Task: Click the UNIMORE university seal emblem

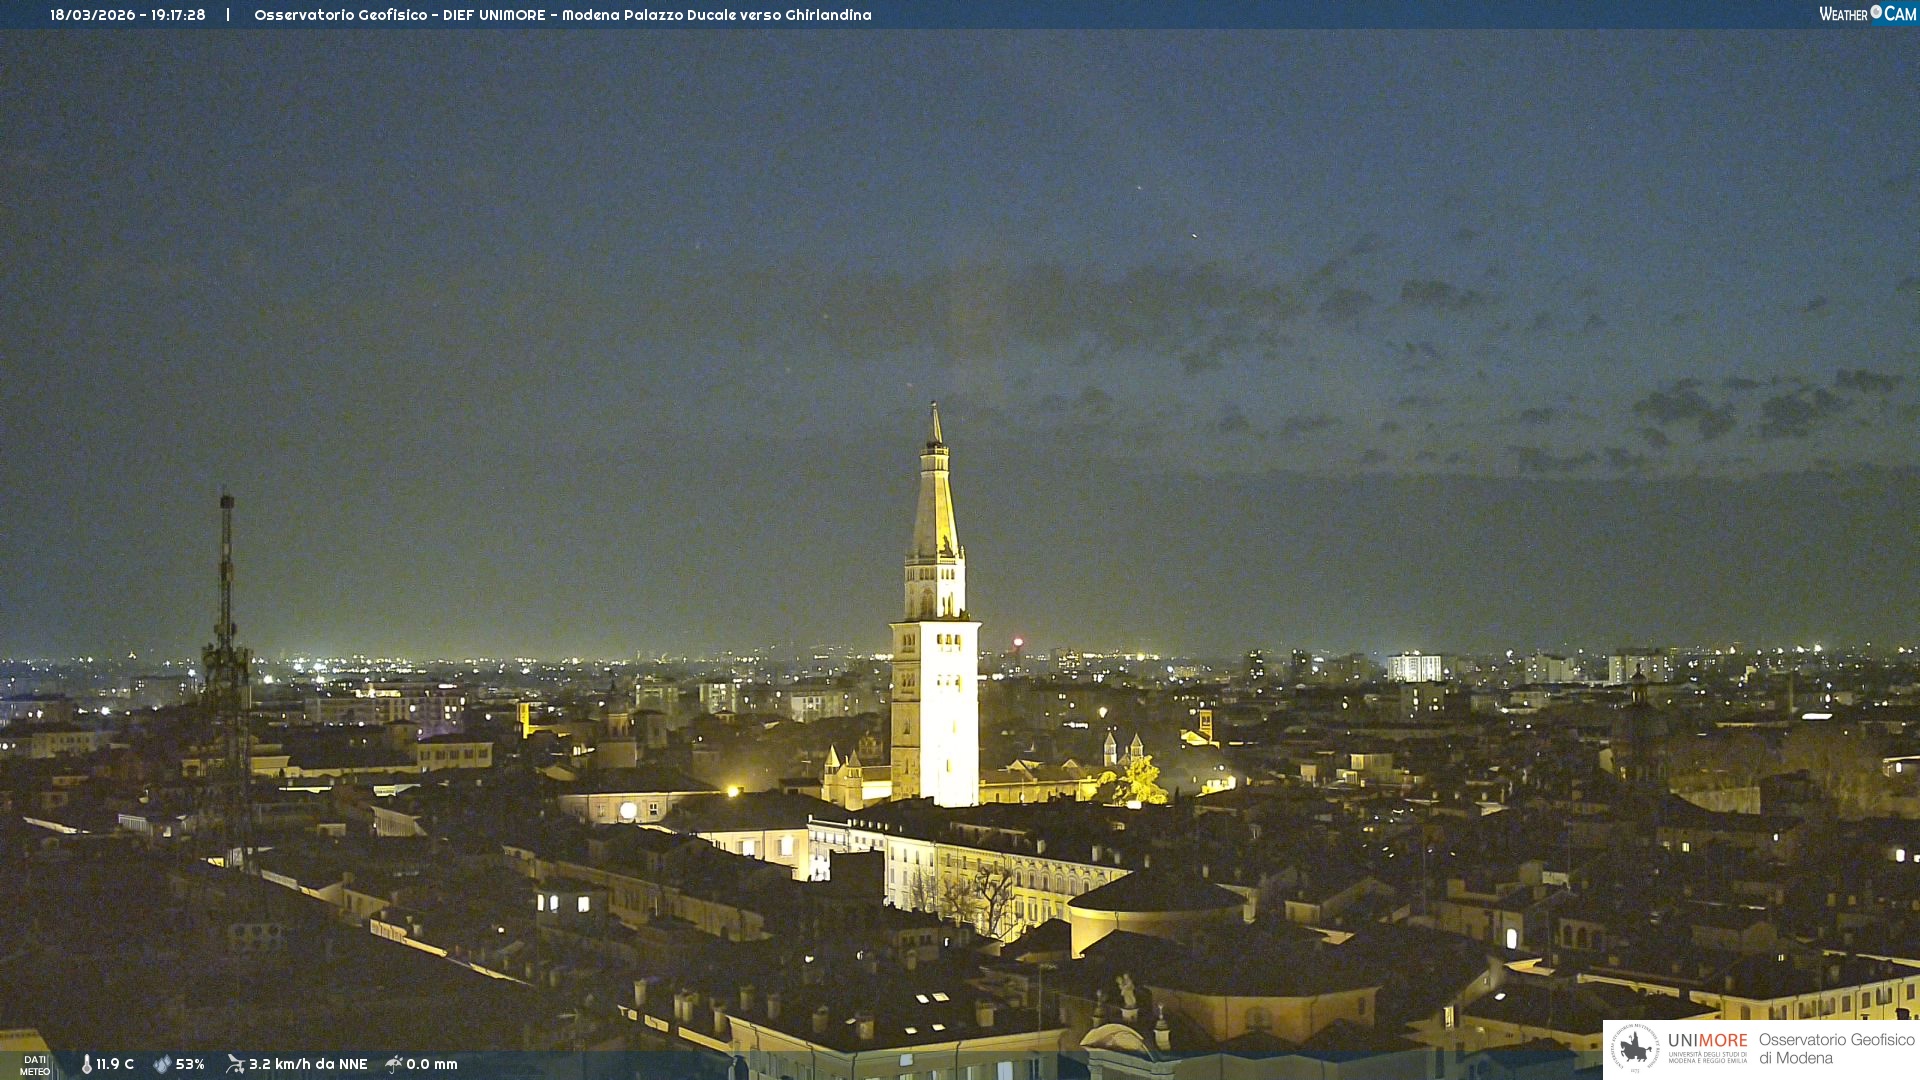Action: [x=1635, y=1048]
